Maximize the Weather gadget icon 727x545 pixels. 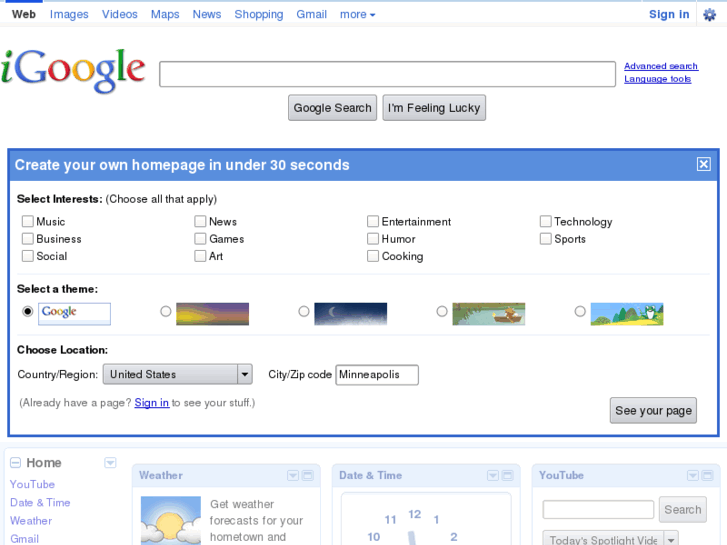308,475
